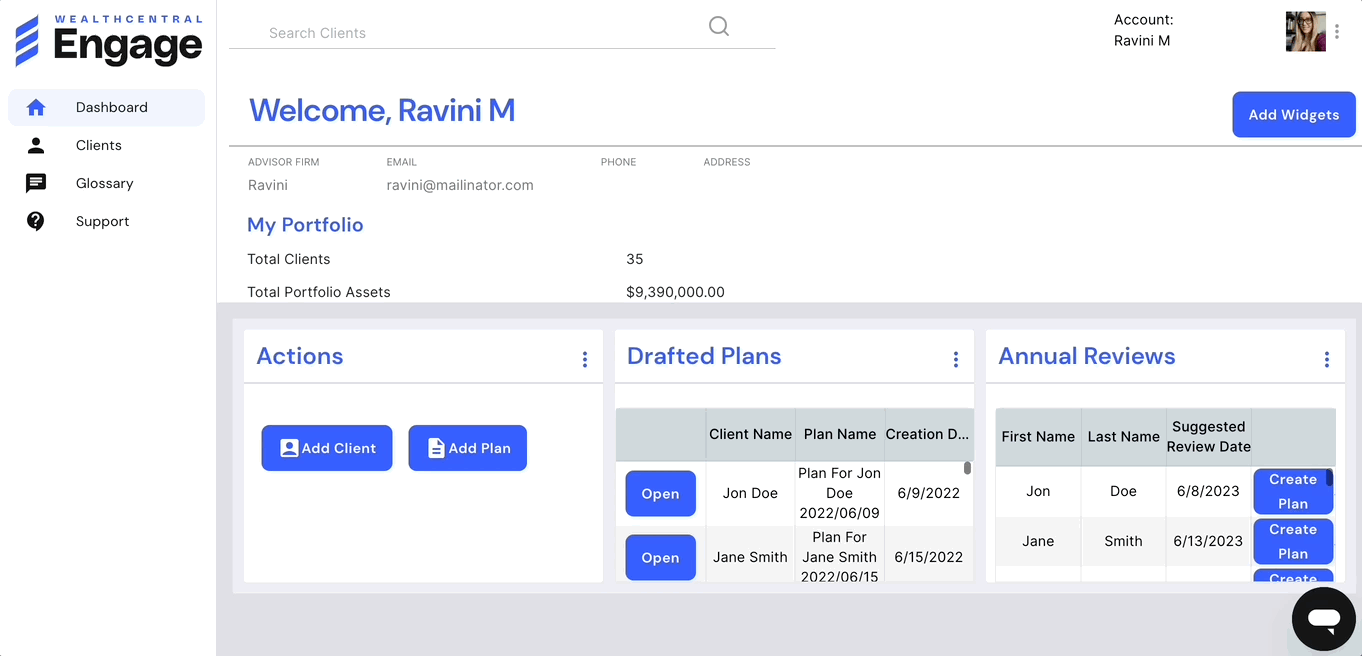Screen dimensions: 1362x656
Task: Sort by First Name column header
Action: (x=1038, y=436)
